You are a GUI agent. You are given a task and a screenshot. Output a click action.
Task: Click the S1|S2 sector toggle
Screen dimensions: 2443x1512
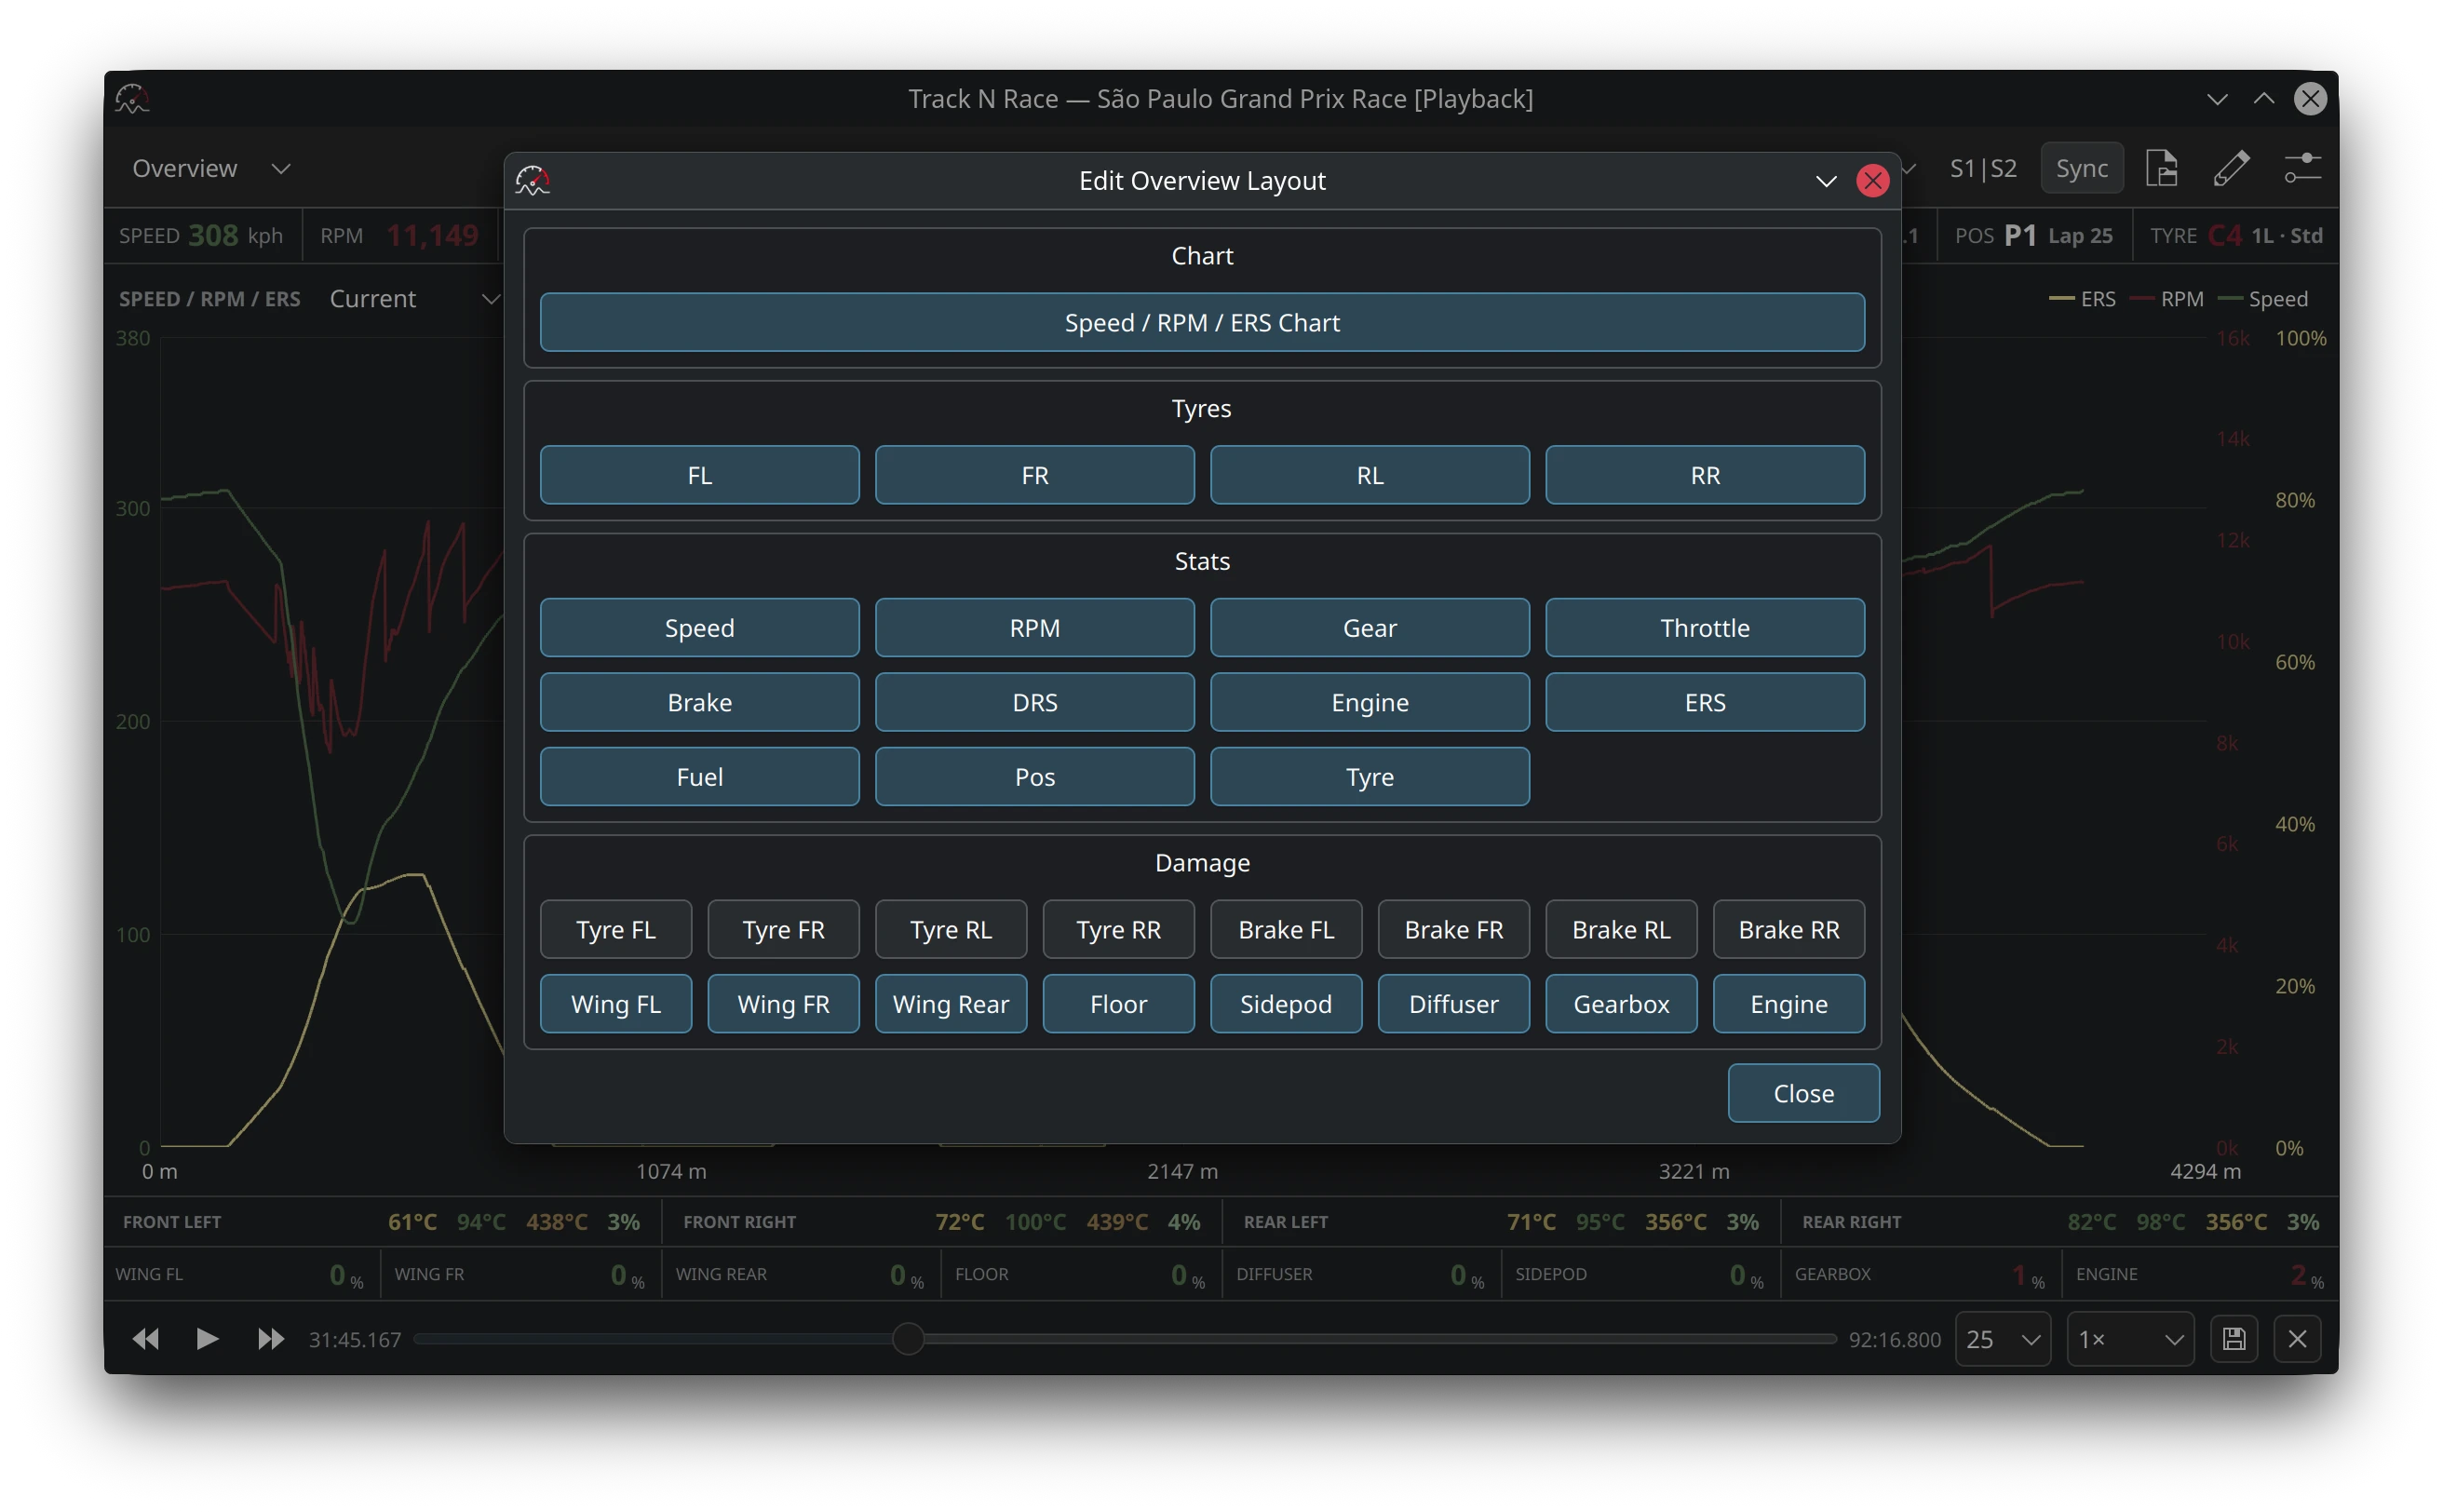tap(1983, 168)
